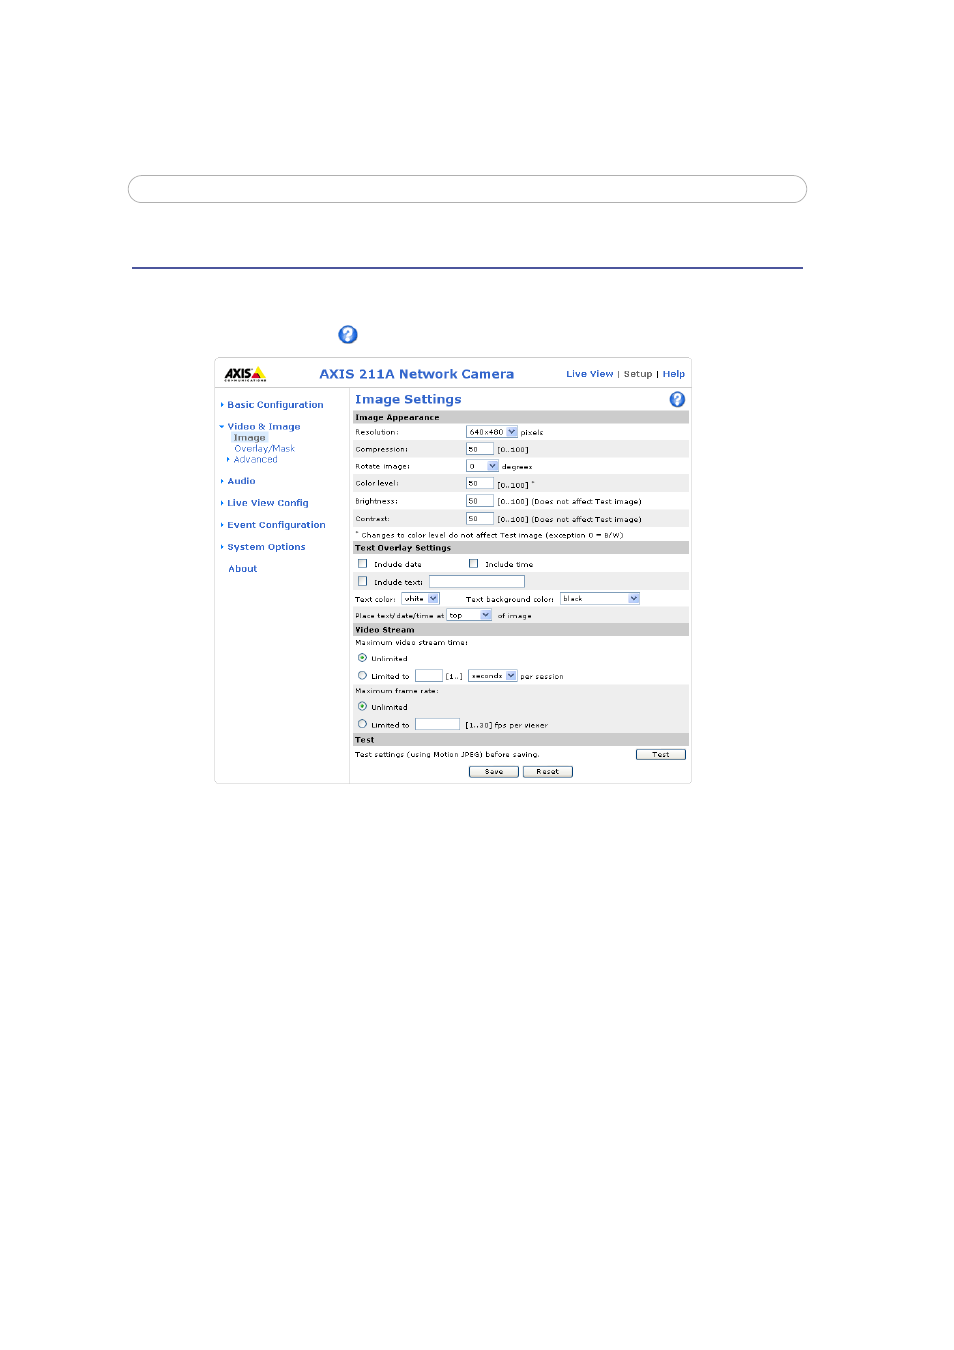Click the Test button

tap(661, 754)
